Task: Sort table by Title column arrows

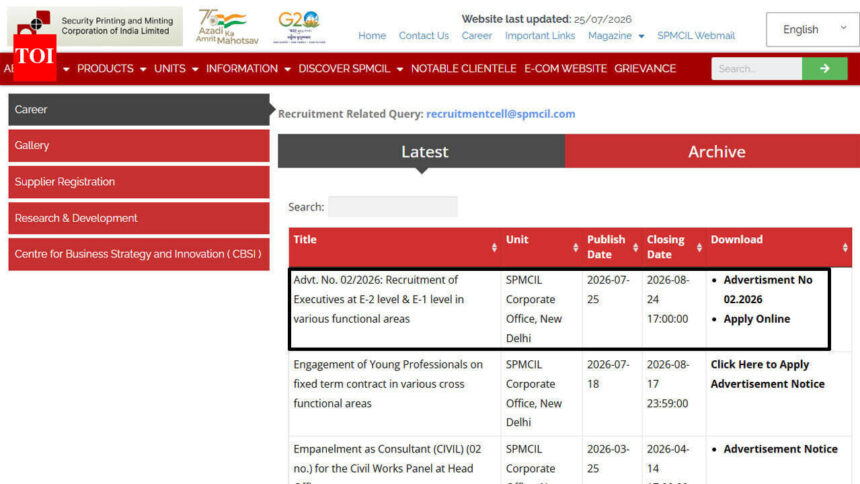Action: (494, 247)
